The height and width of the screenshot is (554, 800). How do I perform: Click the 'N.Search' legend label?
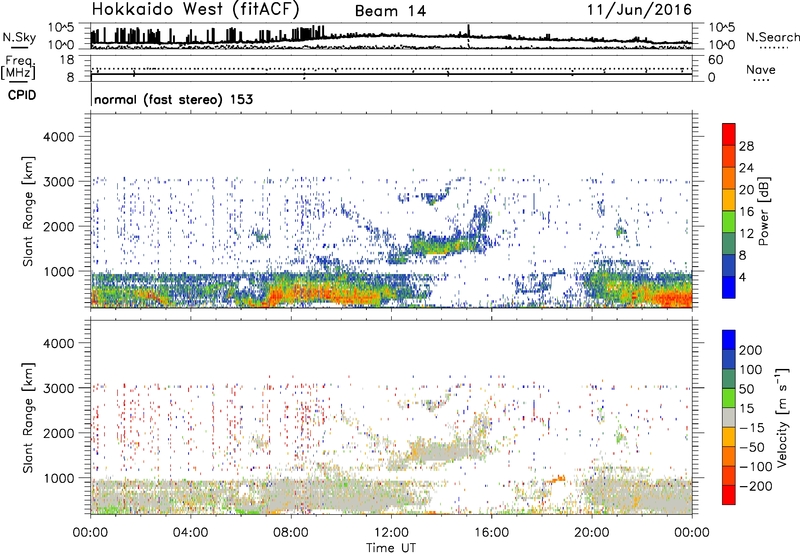point(772,37)
